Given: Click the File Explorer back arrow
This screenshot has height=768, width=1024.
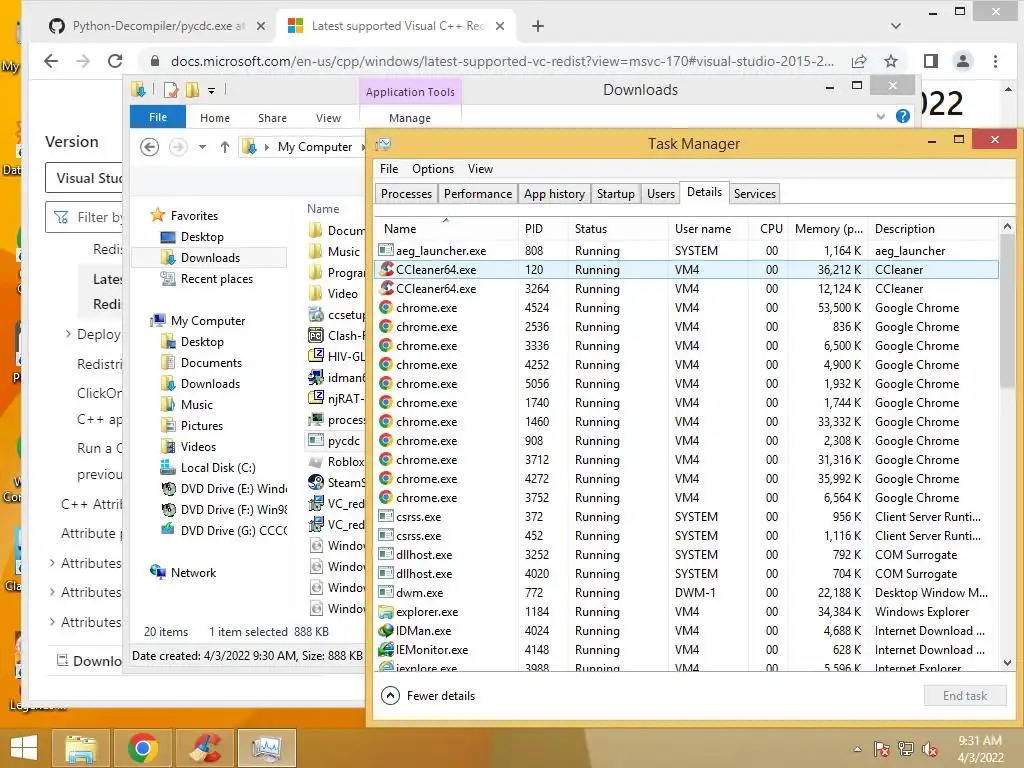Looking at the screenshot, I should click(x=150, y=147).
